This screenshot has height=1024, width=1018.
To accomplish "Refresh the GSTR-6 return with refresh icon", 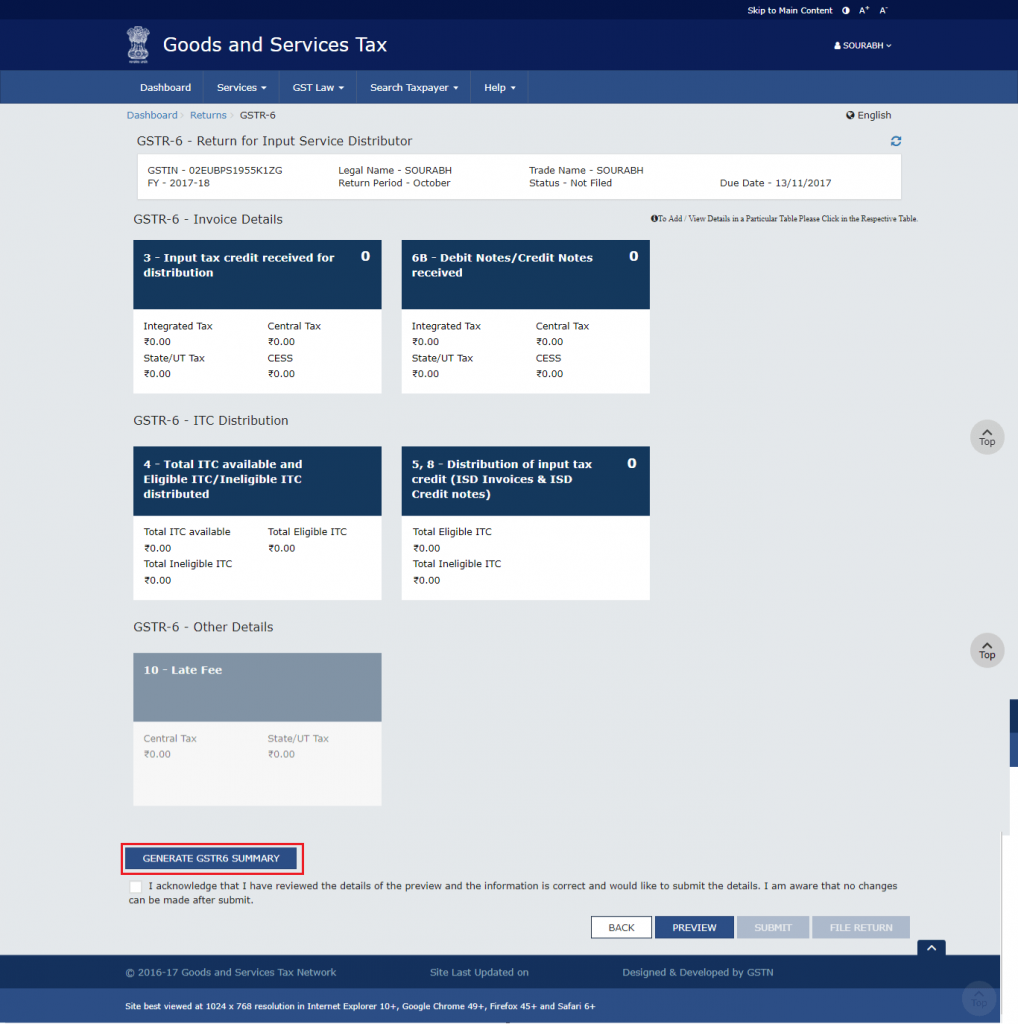I will pyautogui.click(x=896, y=141).
